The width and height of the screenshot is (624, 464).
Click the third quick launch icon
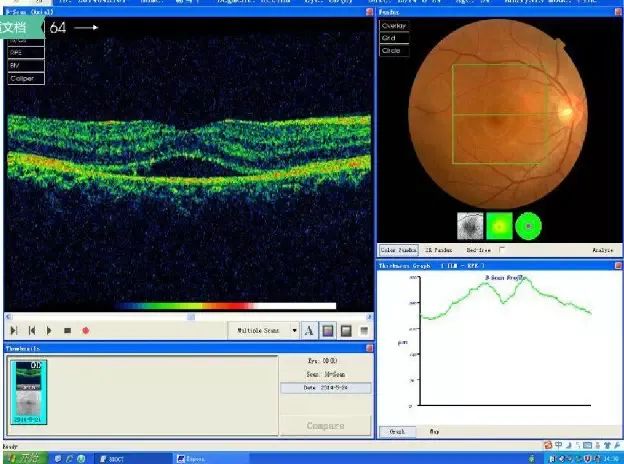pos(81,458)
